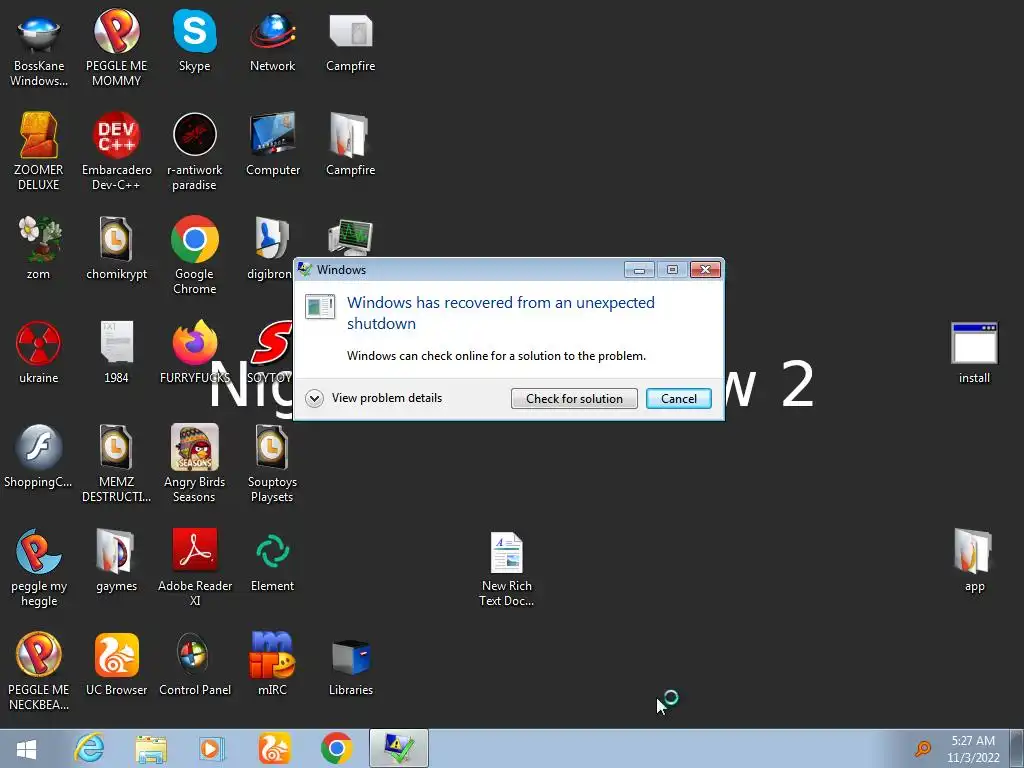
Task: Maximize the Windows dialog window
Action: point(672,270)
